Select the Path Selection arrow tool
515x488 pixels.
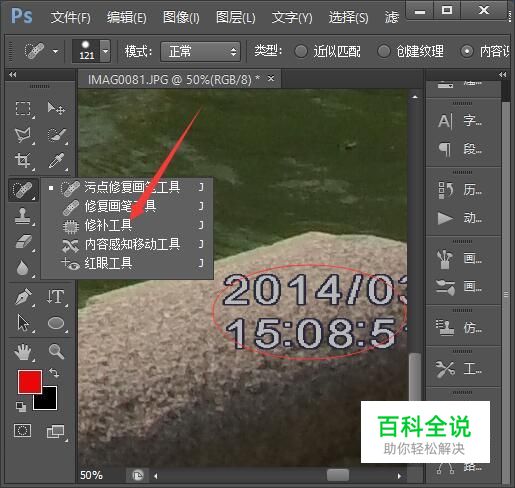coord(23,323)
